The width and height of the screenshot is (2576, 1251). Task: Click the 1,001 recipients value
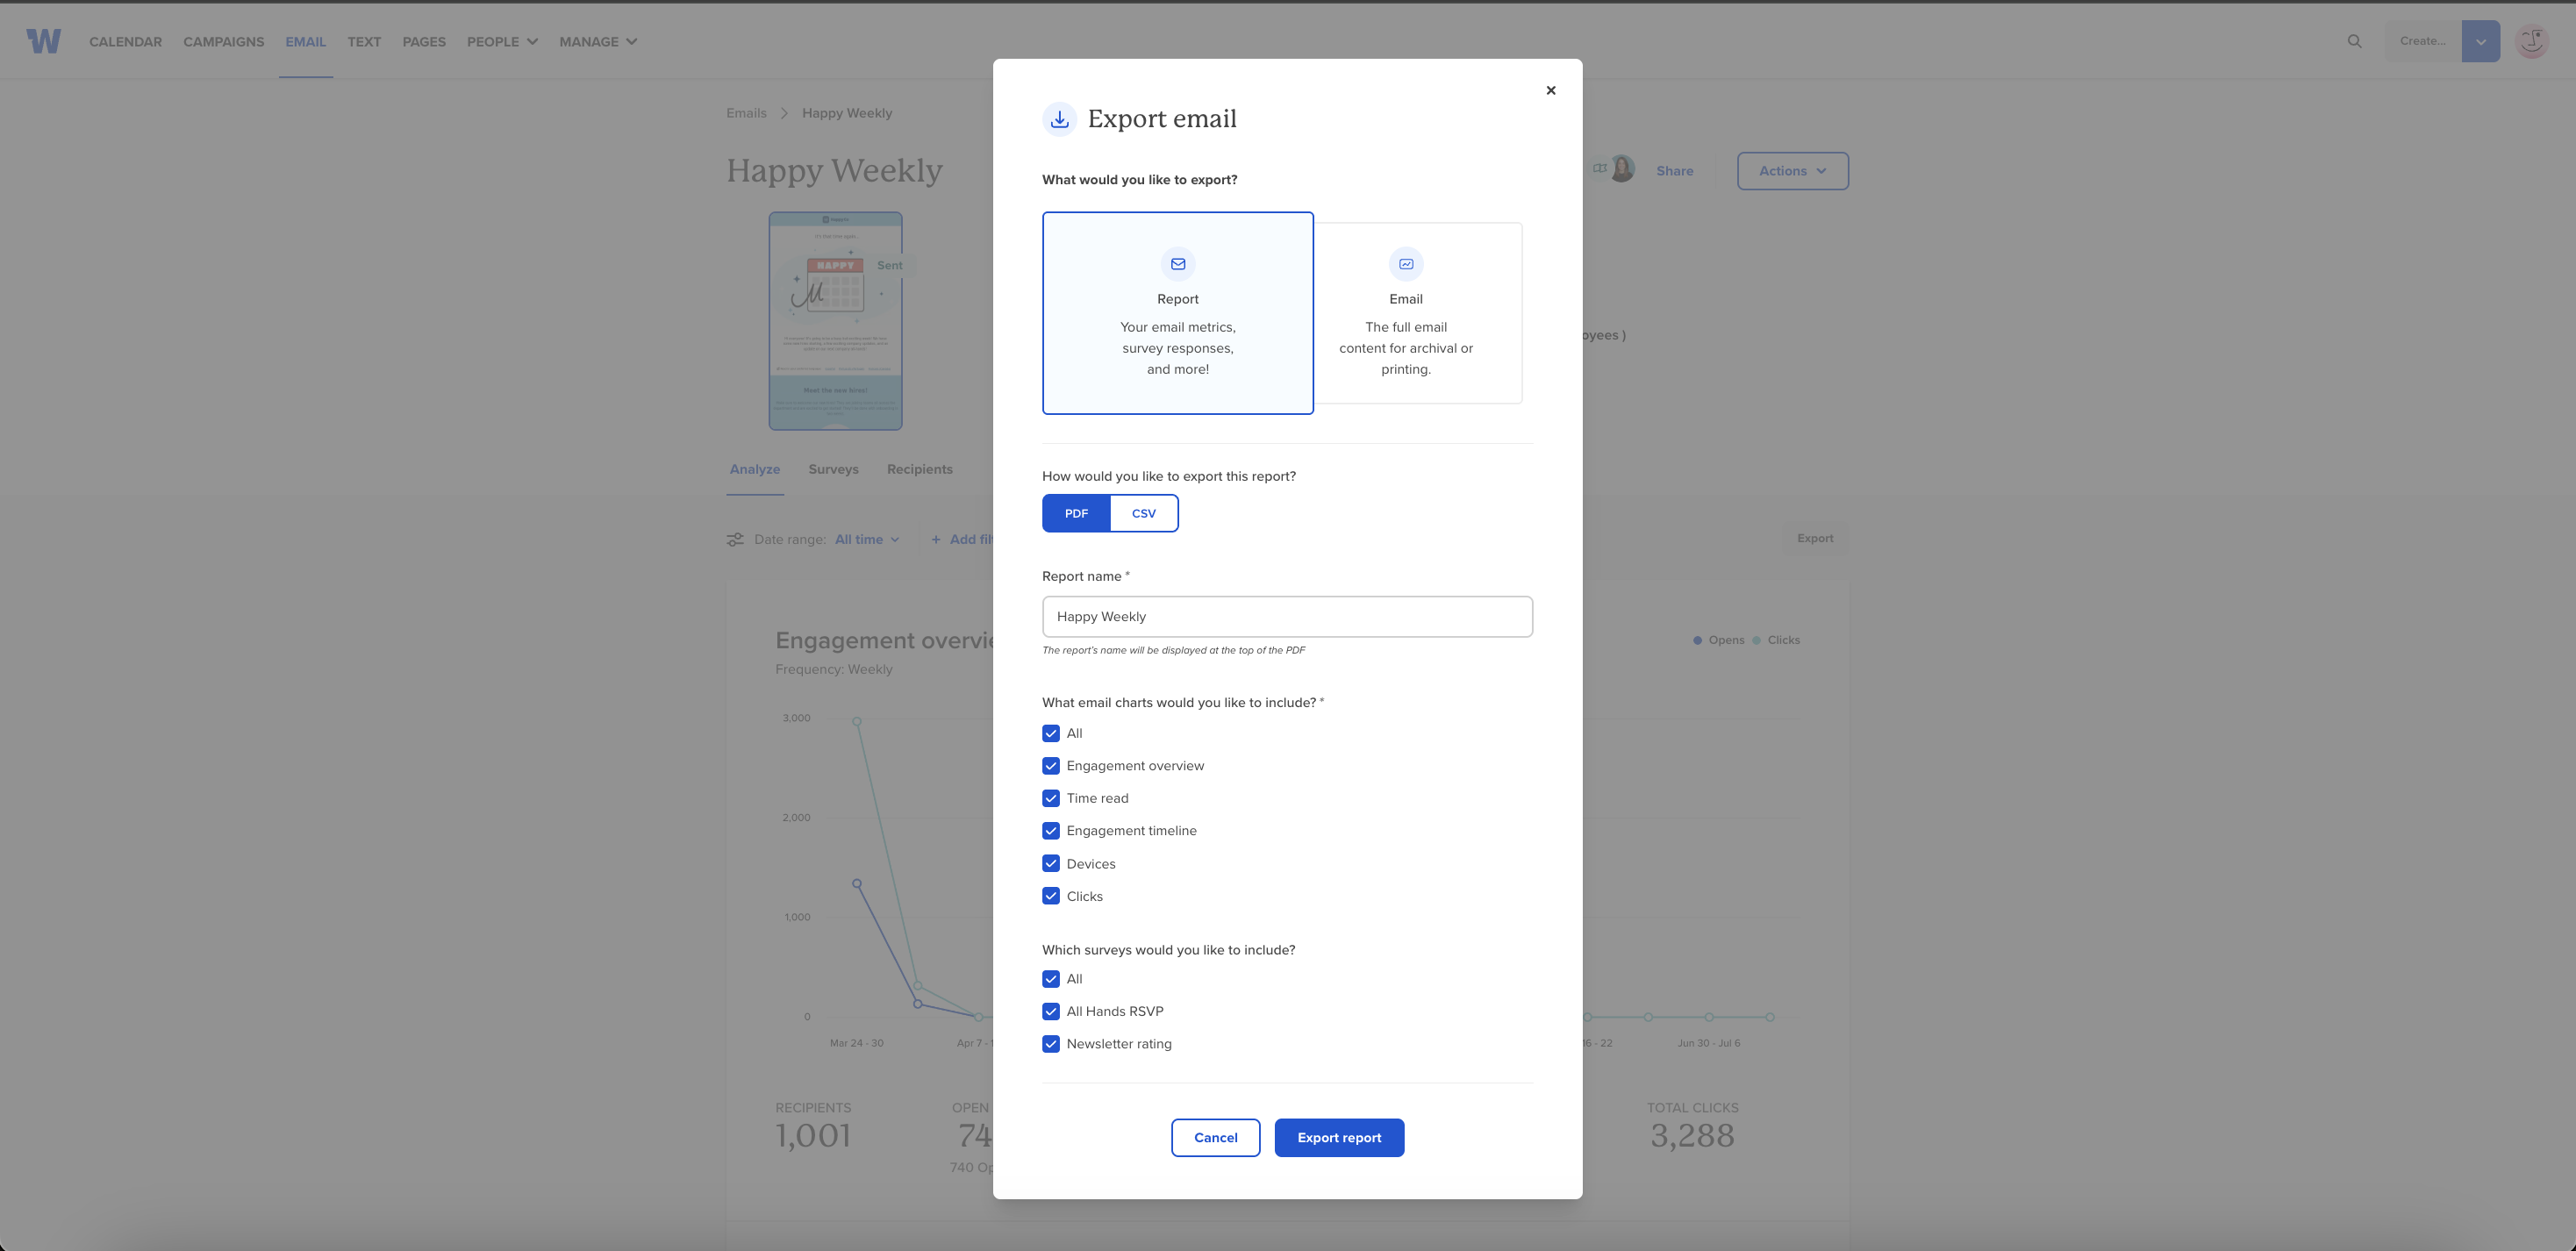pyautogui.click(x=813, y=1136)
